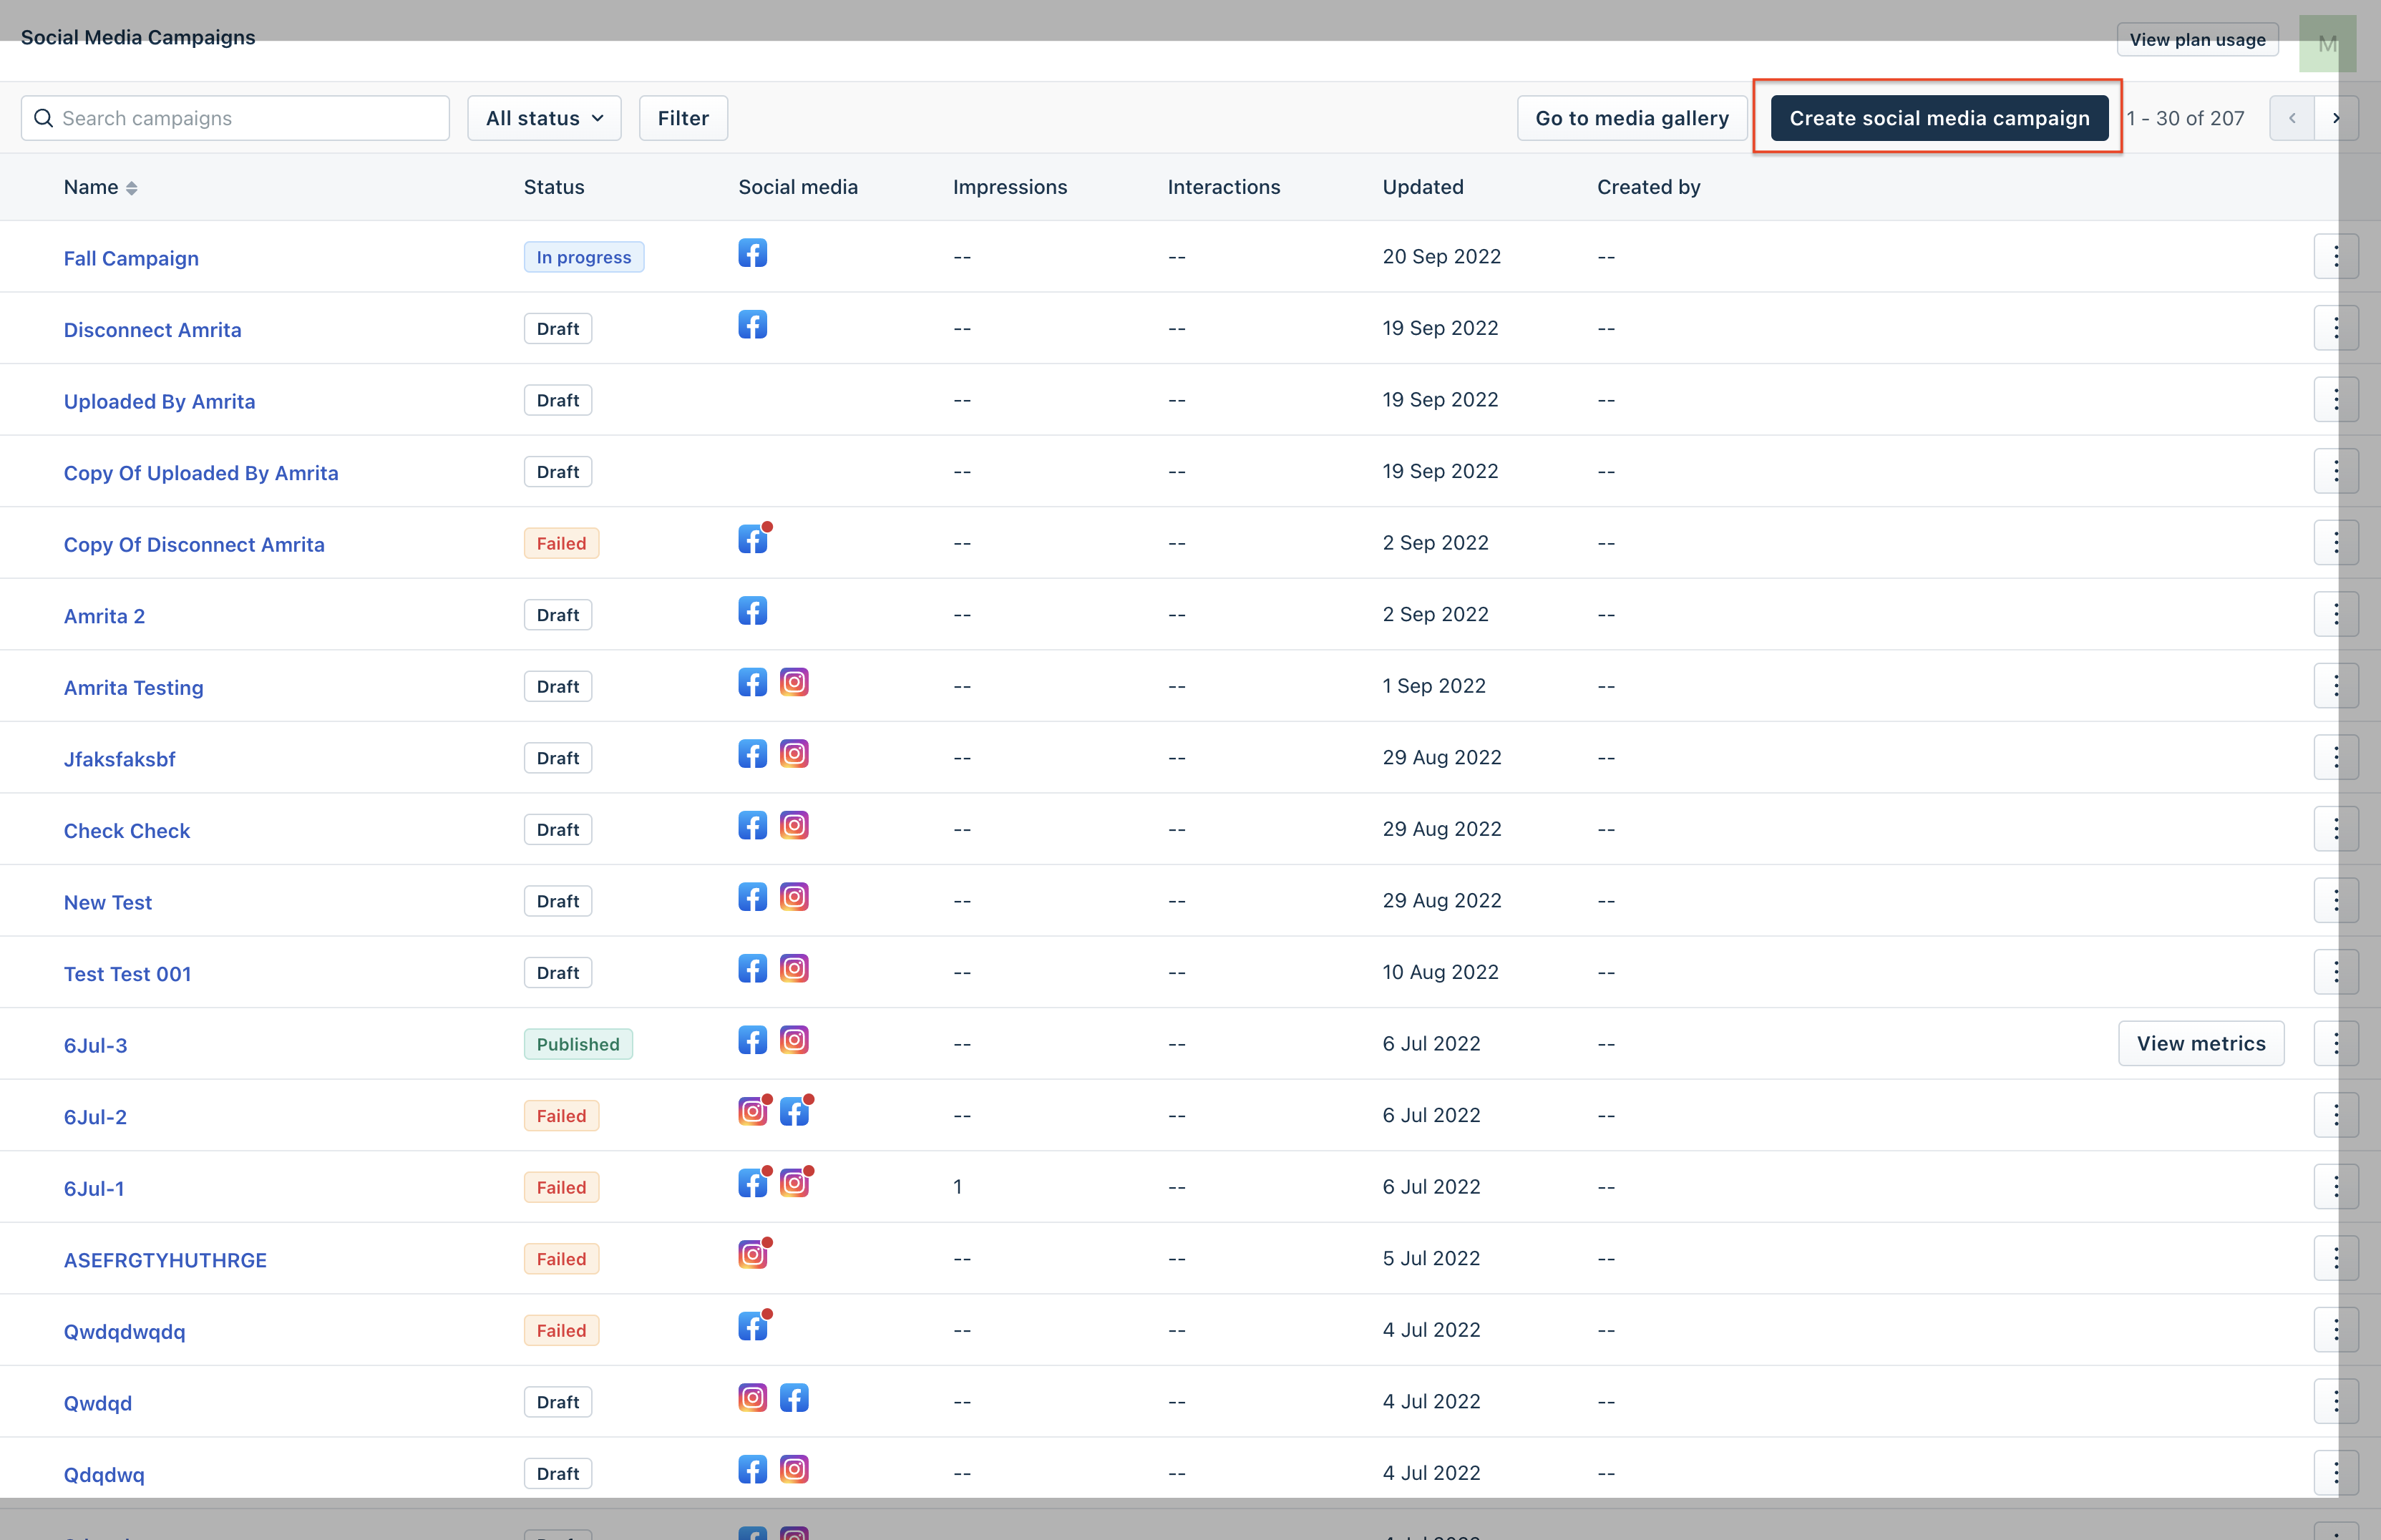
Task: Click the Facebook icon in Fall Campaign row
Action: click(752, 254)
